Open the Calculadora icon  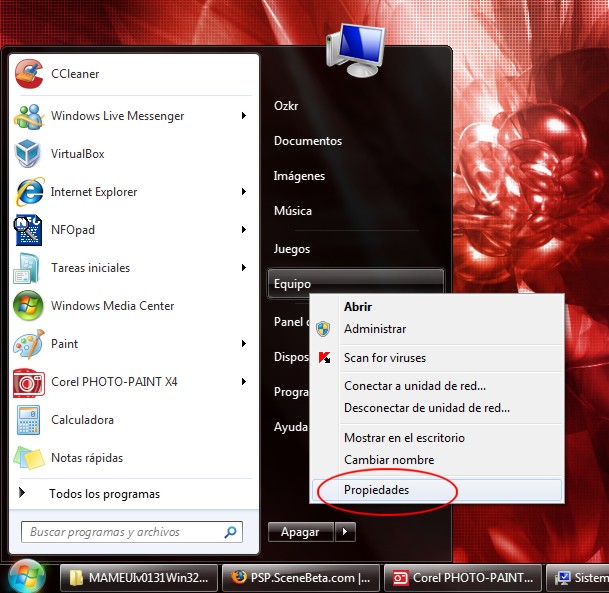coord(28,420)
